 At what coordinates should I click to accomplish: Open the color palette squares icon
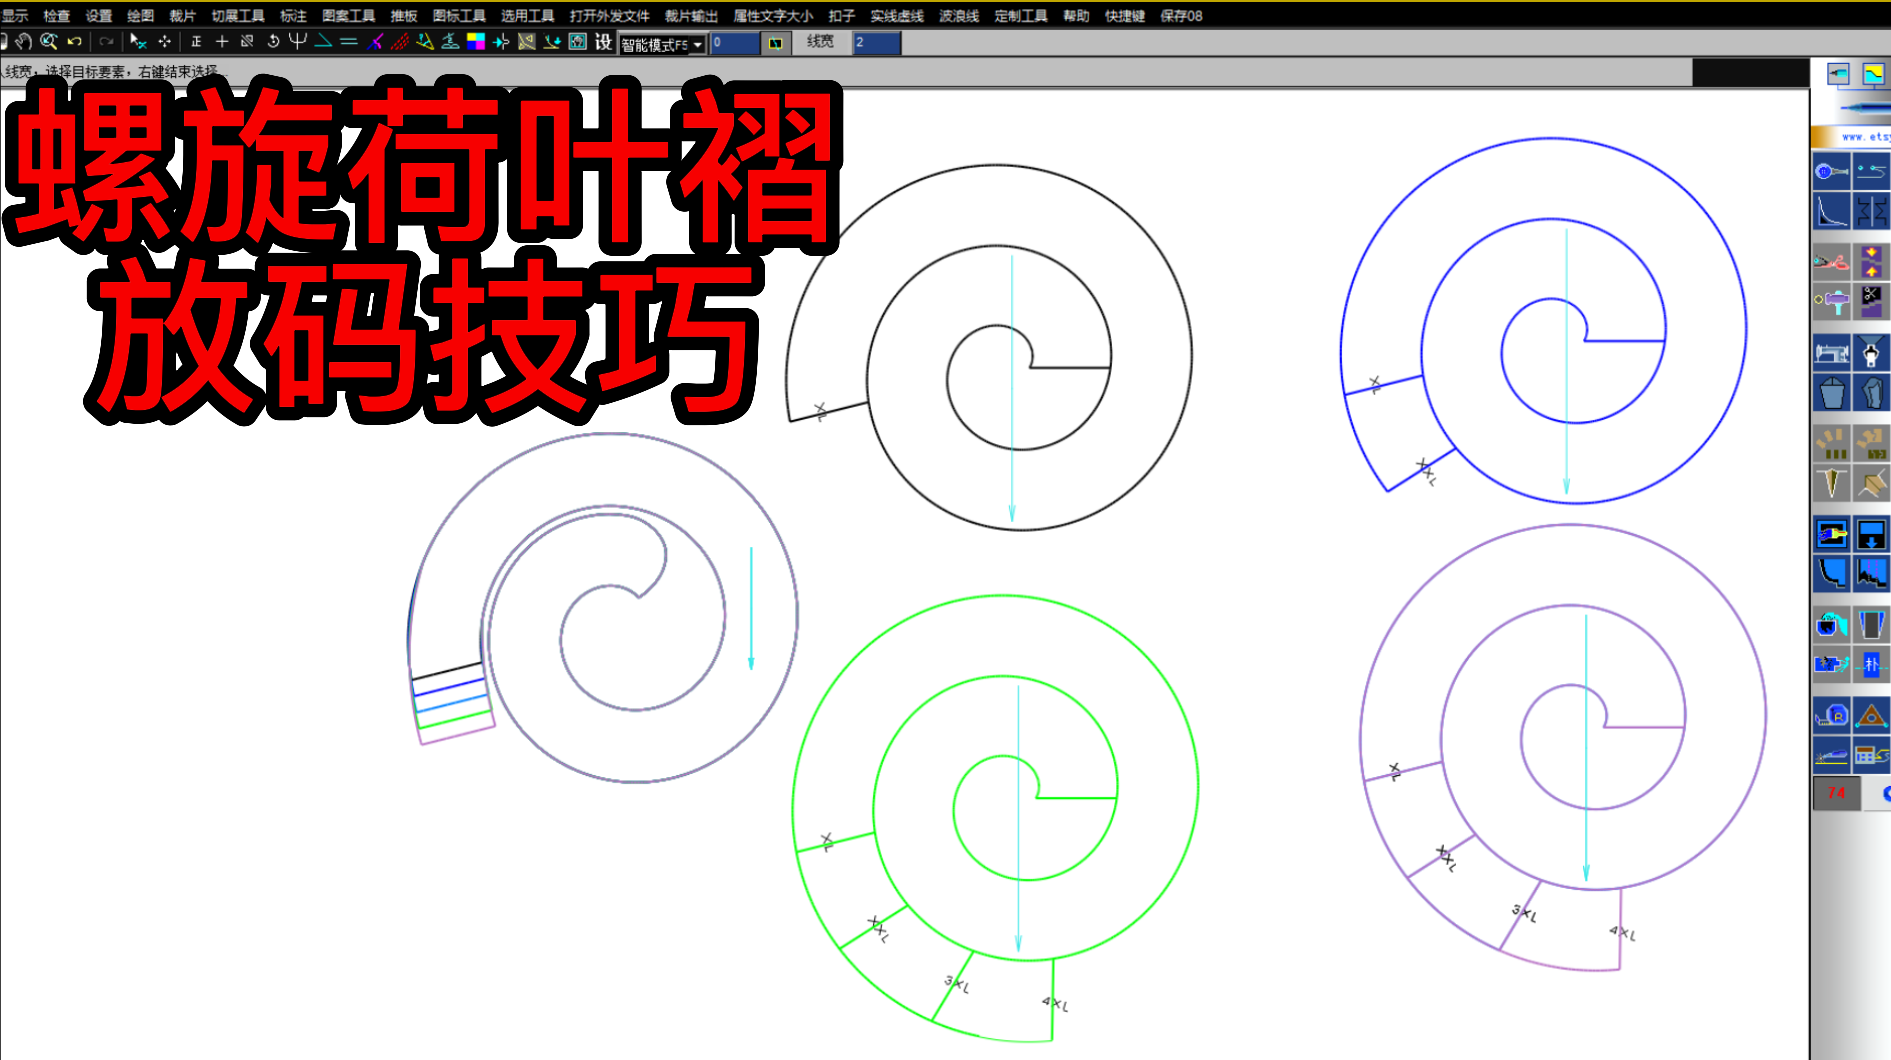pos(476,41)
